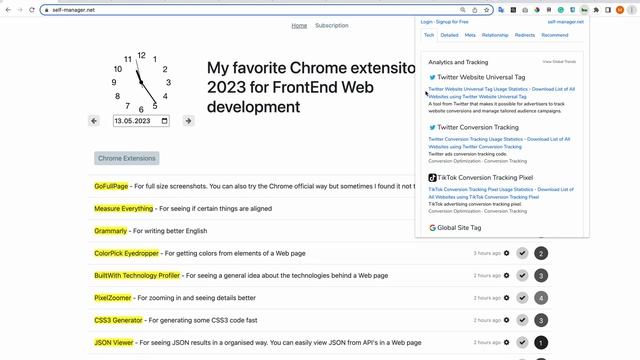Toggle done checkmark for ColorPick Eyedropper
The height and width of the screenshot is (360, 640).
522,253
